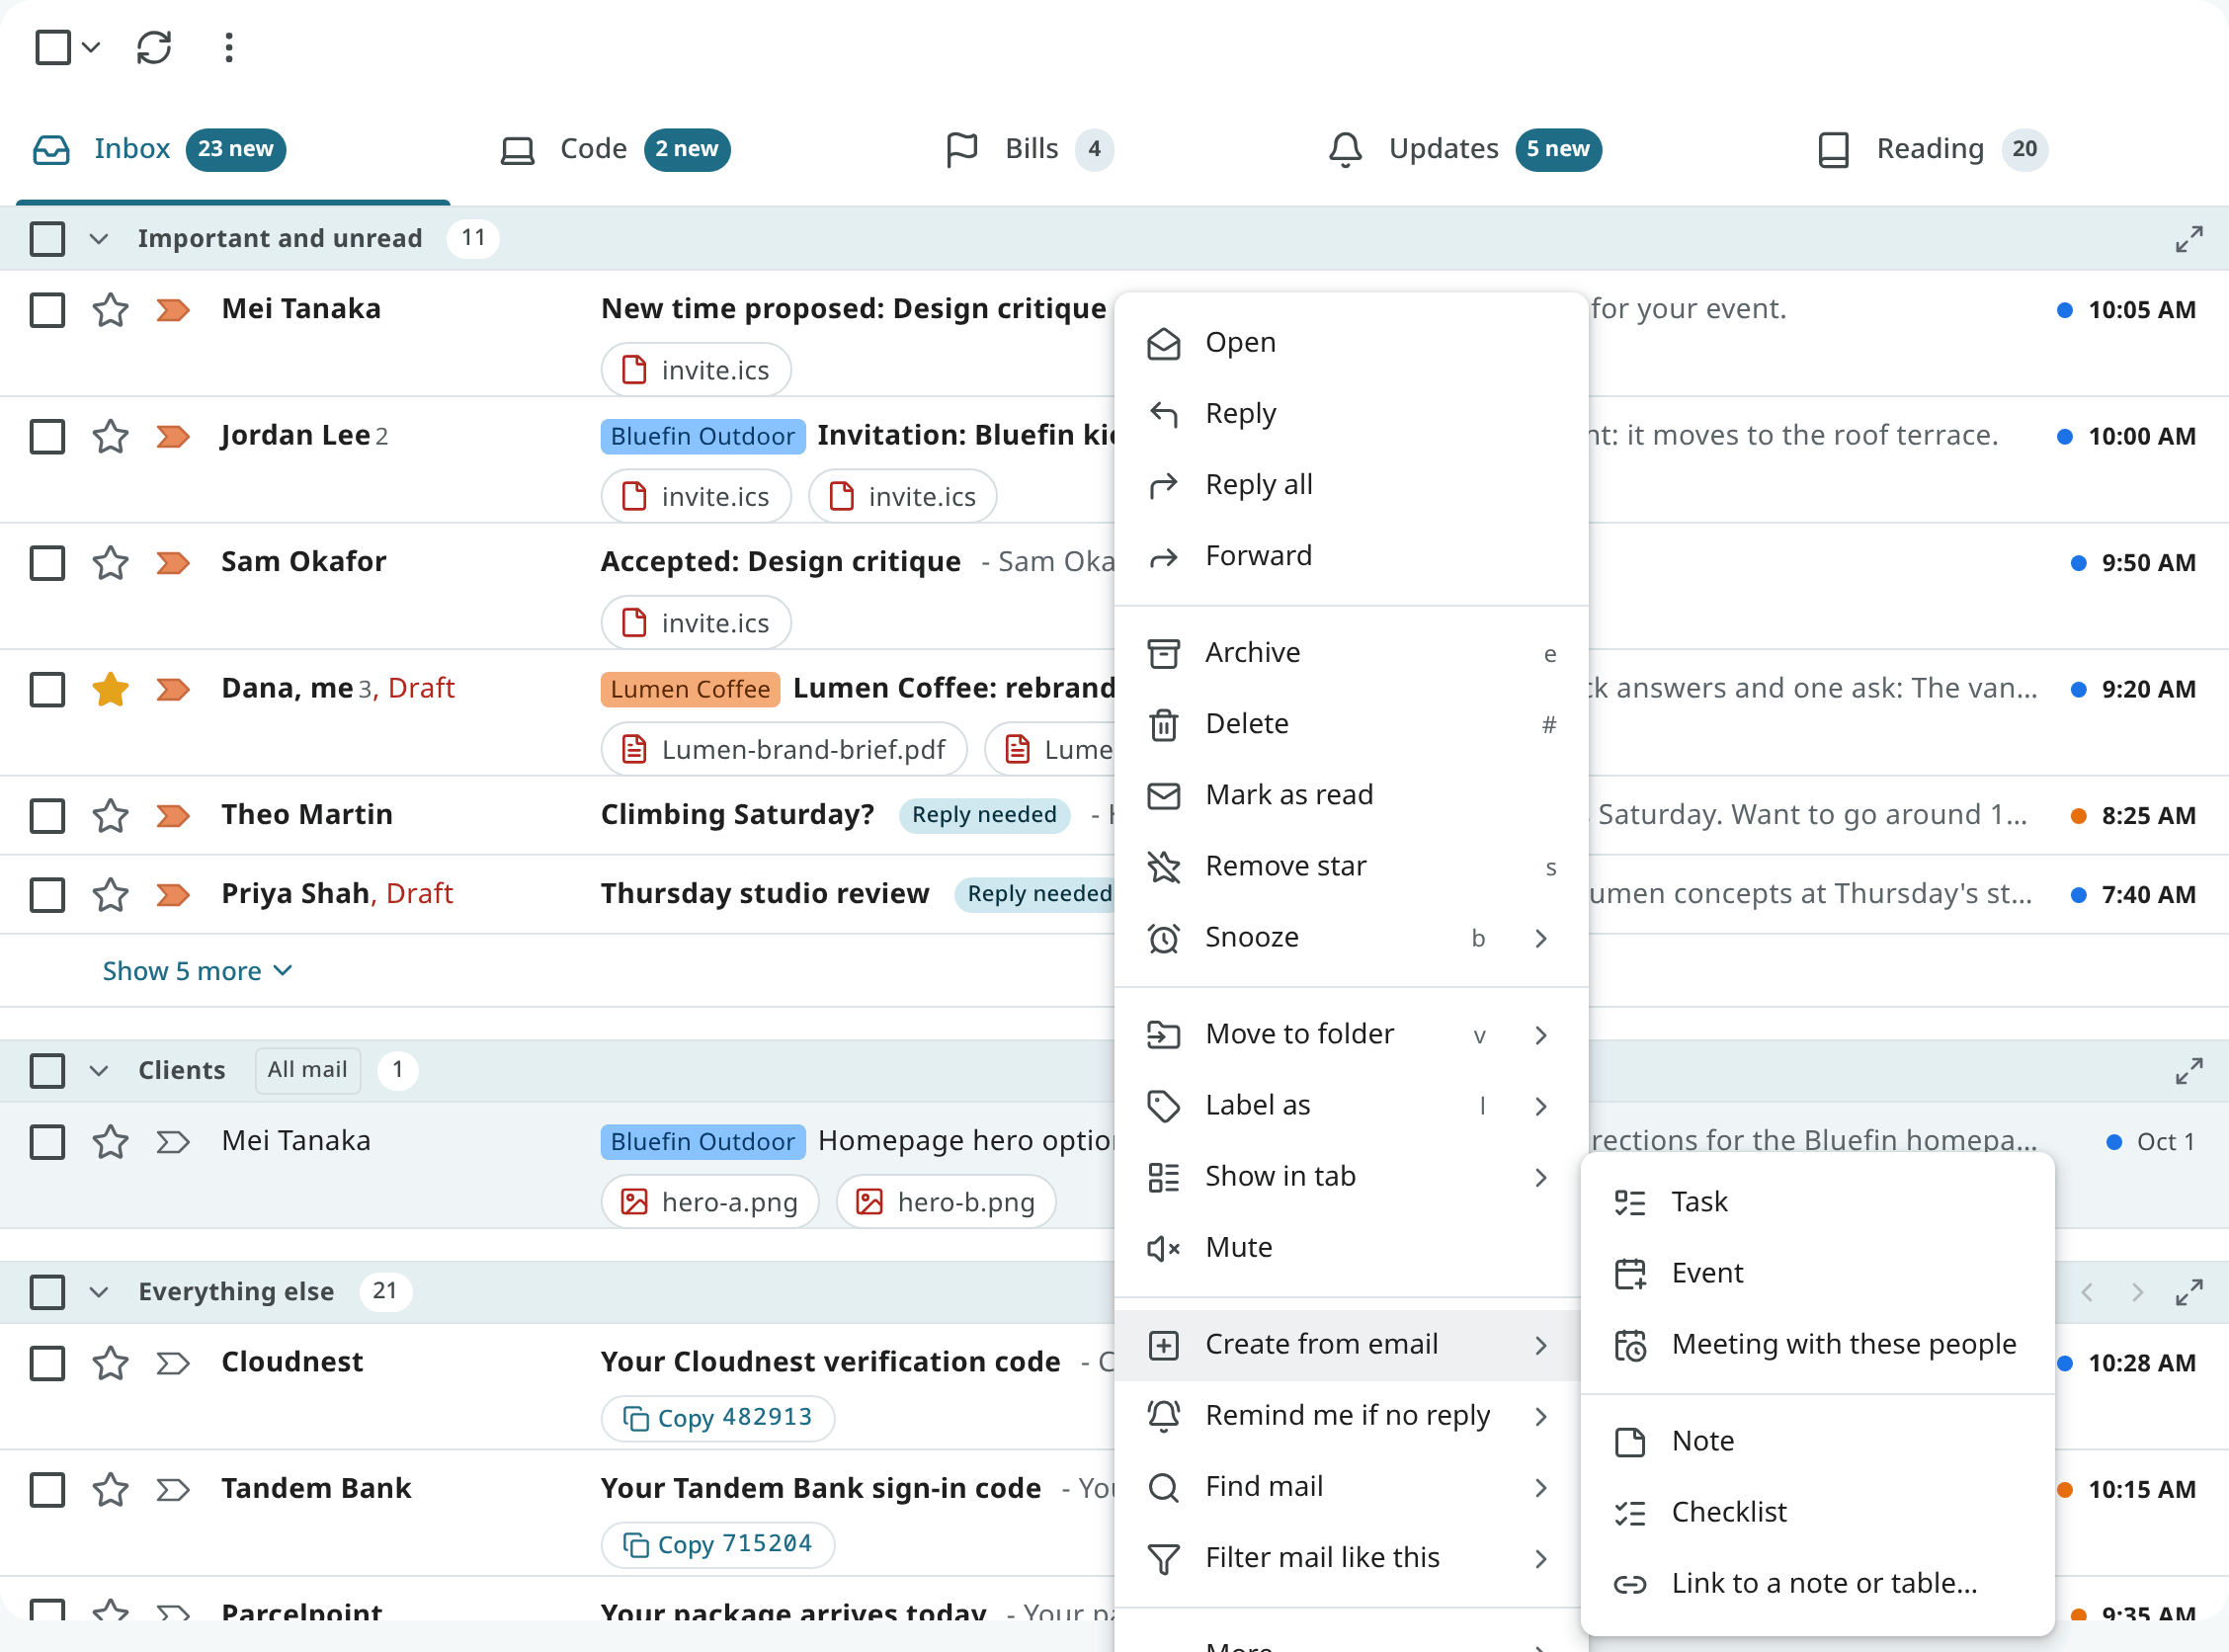
Task: Select the Mei Tanaka 10:05 AM email checkbox
Action: tap(47, 310)
